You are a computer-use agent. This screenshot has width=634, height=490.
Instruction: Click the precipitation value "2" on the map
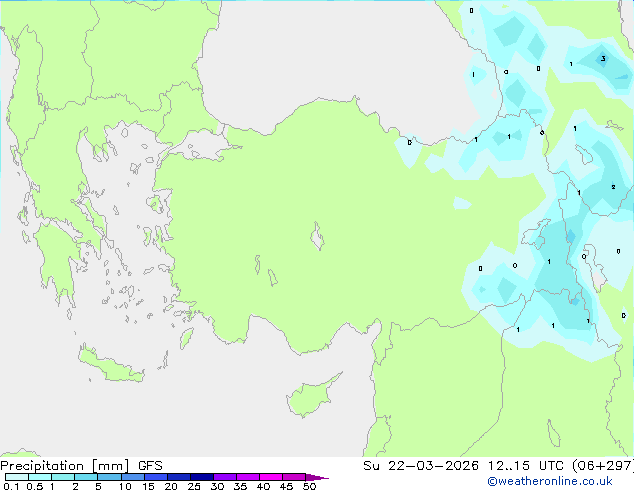click(x=613, y=187)
